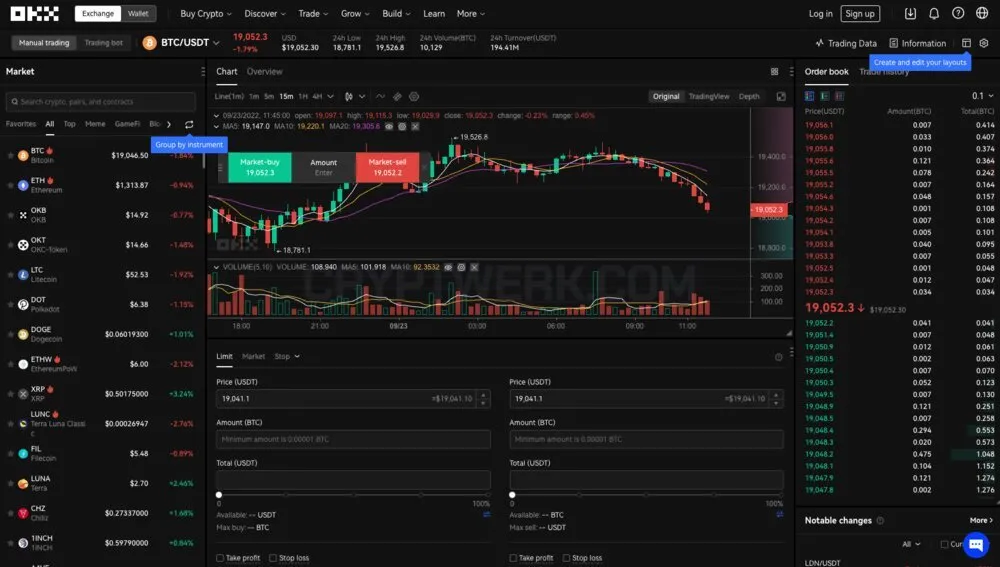Screen dimensions: 1000x567
Task: Collapse the MA5 indicator row chevron
Action: [x=216, y=126]
